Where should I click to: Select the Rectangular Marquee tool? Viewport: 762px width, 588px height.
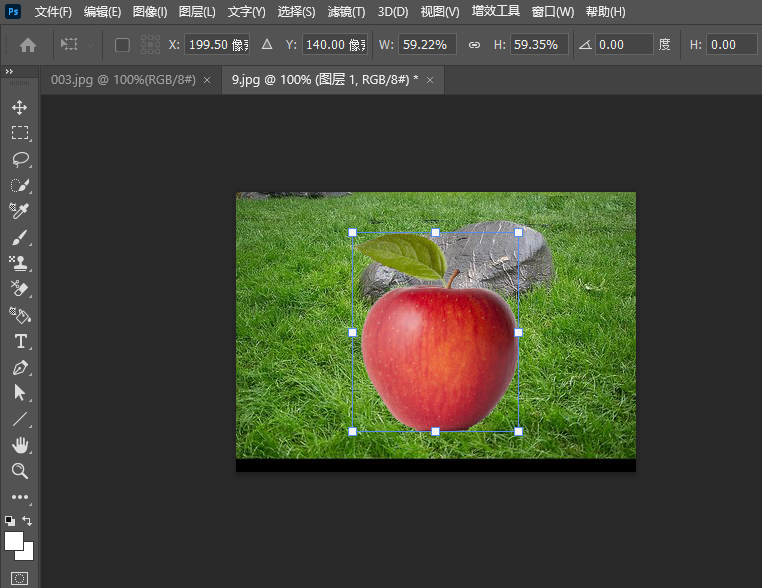pyautogui.click(x=20, y=133)
